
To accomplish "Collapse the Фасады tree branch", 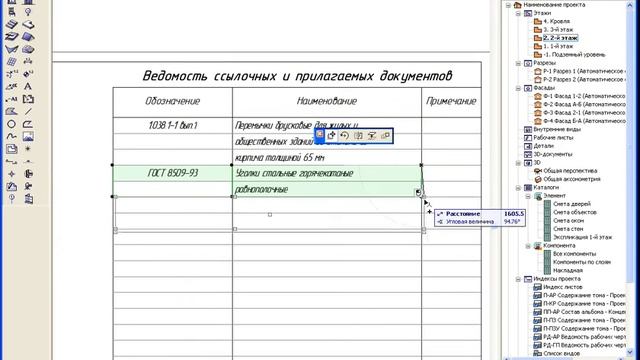I will pos(518,88).
